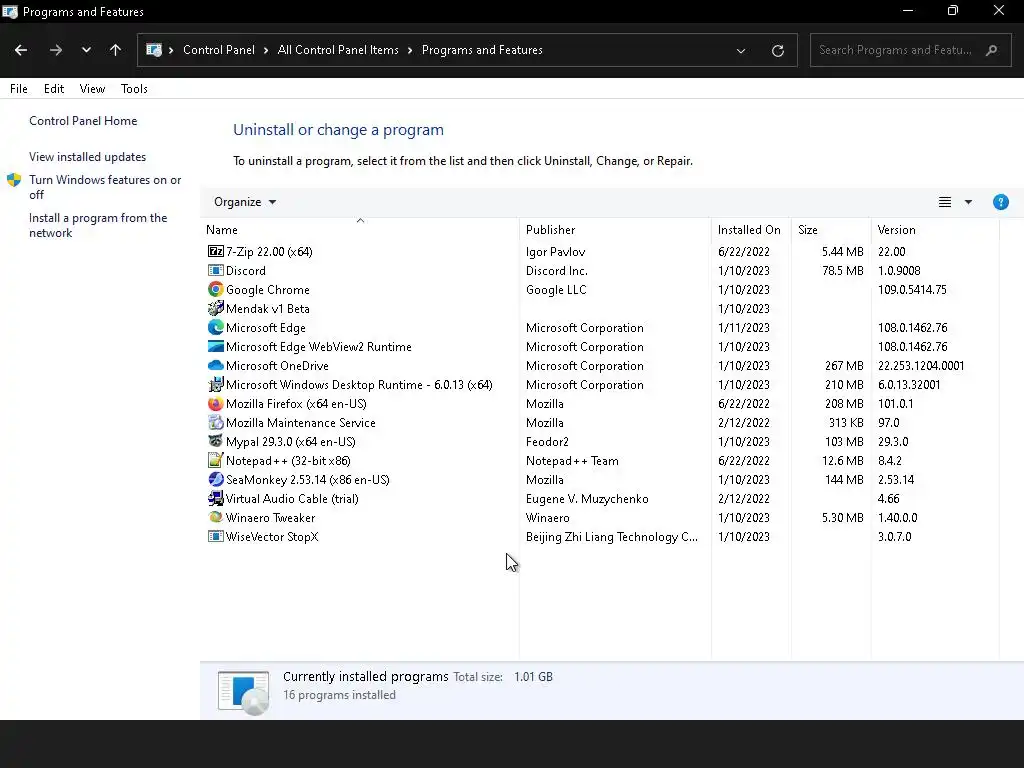Image resolution: width=1024 pixels, height=768 pixels.
Task: Select the Virtual Audio Cable (trial) entry
Action: pos(292,498)
